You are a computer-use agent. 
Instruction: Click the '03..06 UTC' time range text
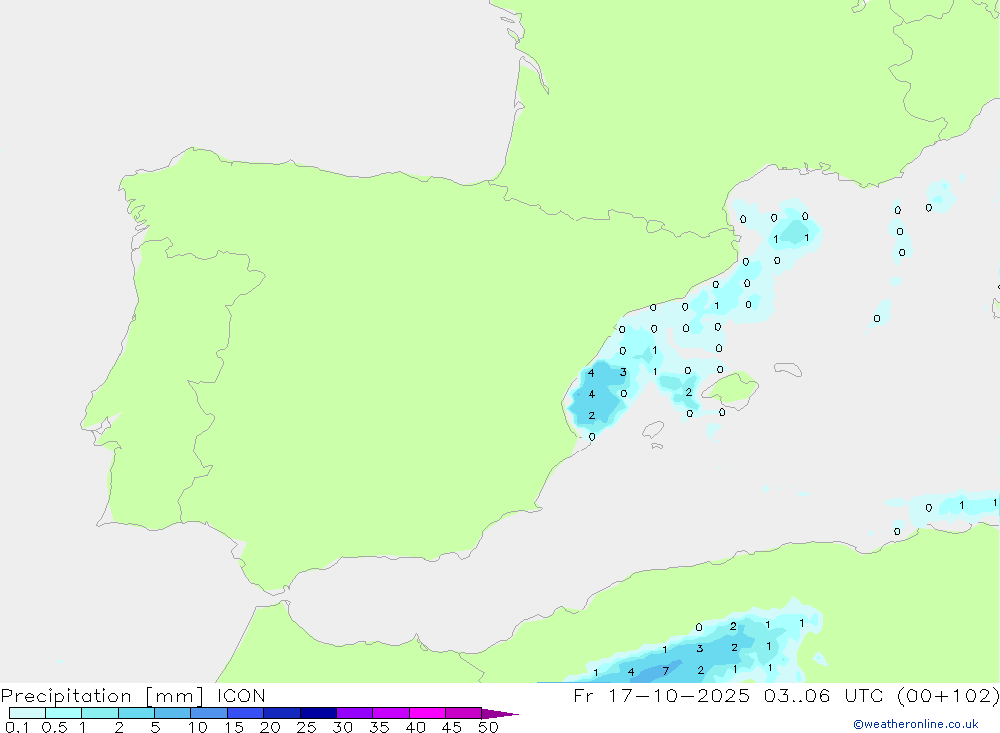tap(824, 695)
